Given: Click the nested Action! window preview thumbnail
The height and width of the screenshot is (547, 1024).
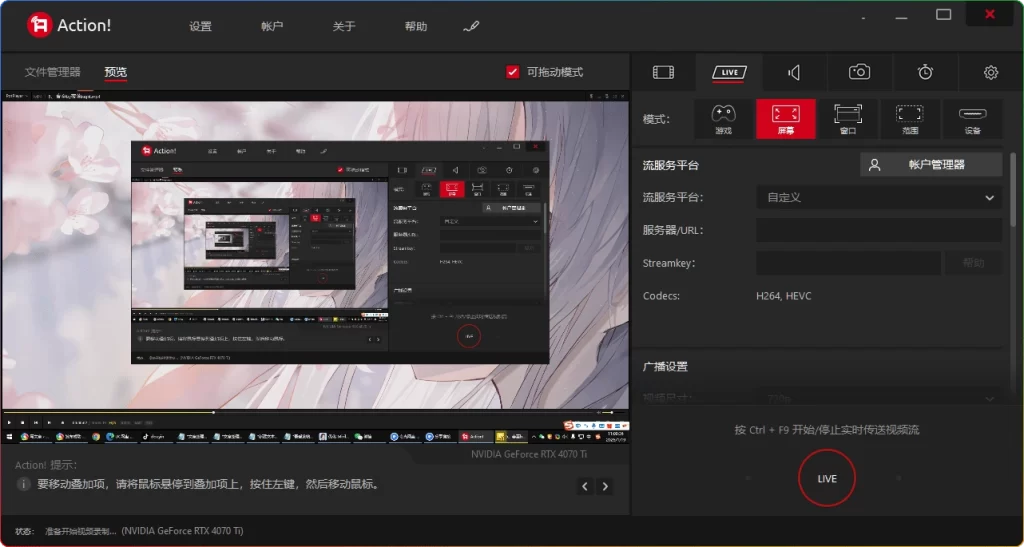Looking at the screenshot, I should coord(340,252).
